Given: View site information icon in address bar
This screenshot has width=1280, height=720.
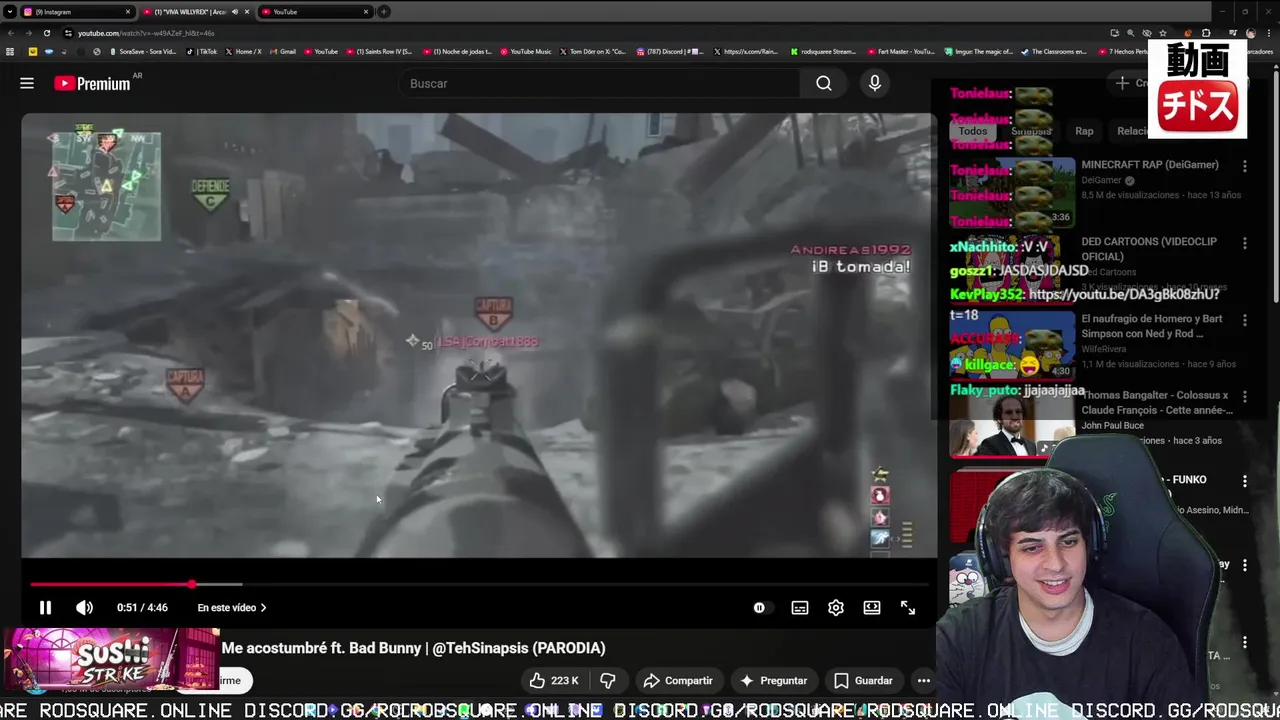Looking at the screenshot, I should tap(68, 33).
